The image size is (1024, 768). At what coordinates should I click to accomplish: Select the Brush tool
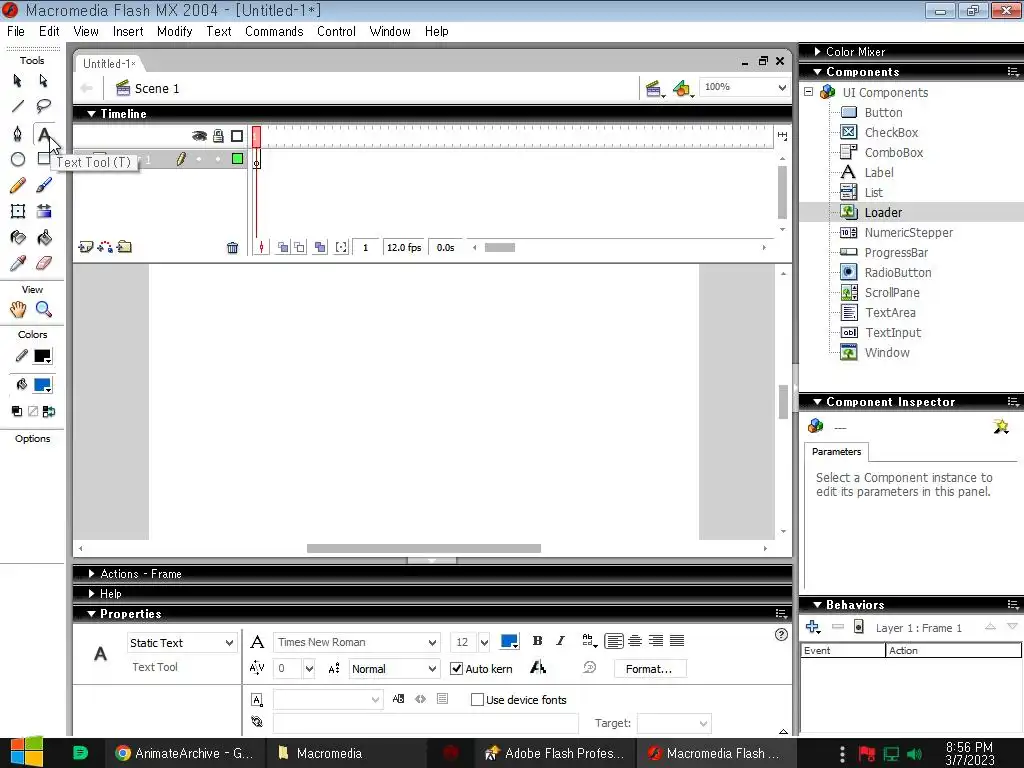(x=44, y=185)
